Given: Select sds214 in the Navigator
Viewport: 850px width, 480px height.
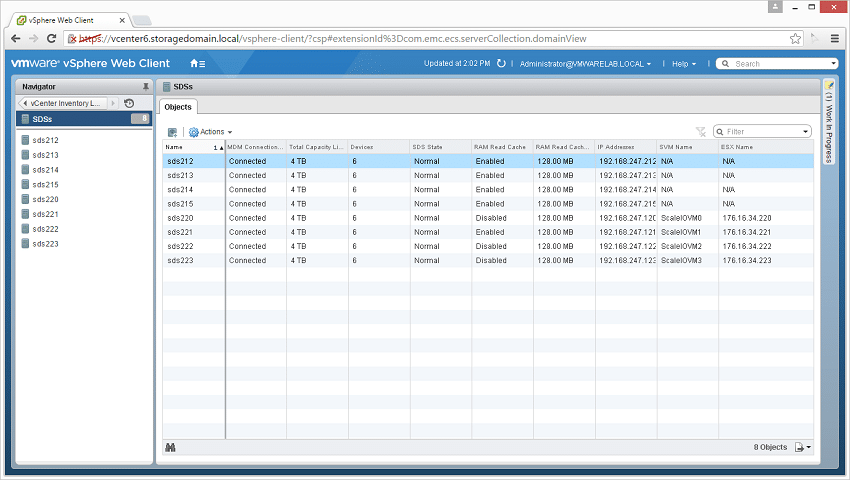Looking at the screenshot, I should pos(45,170).
